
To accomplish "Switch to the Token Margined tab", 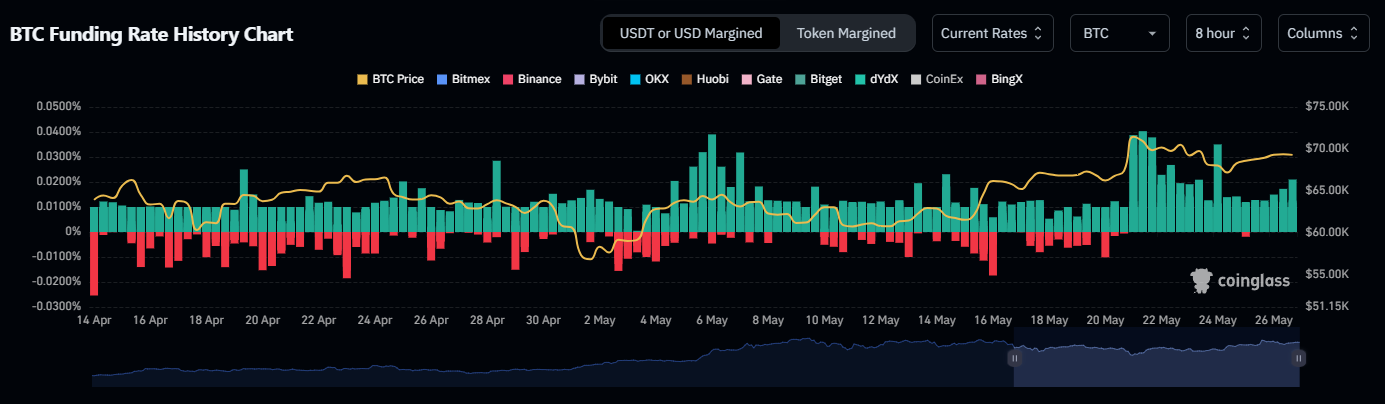I will [846, 33].
